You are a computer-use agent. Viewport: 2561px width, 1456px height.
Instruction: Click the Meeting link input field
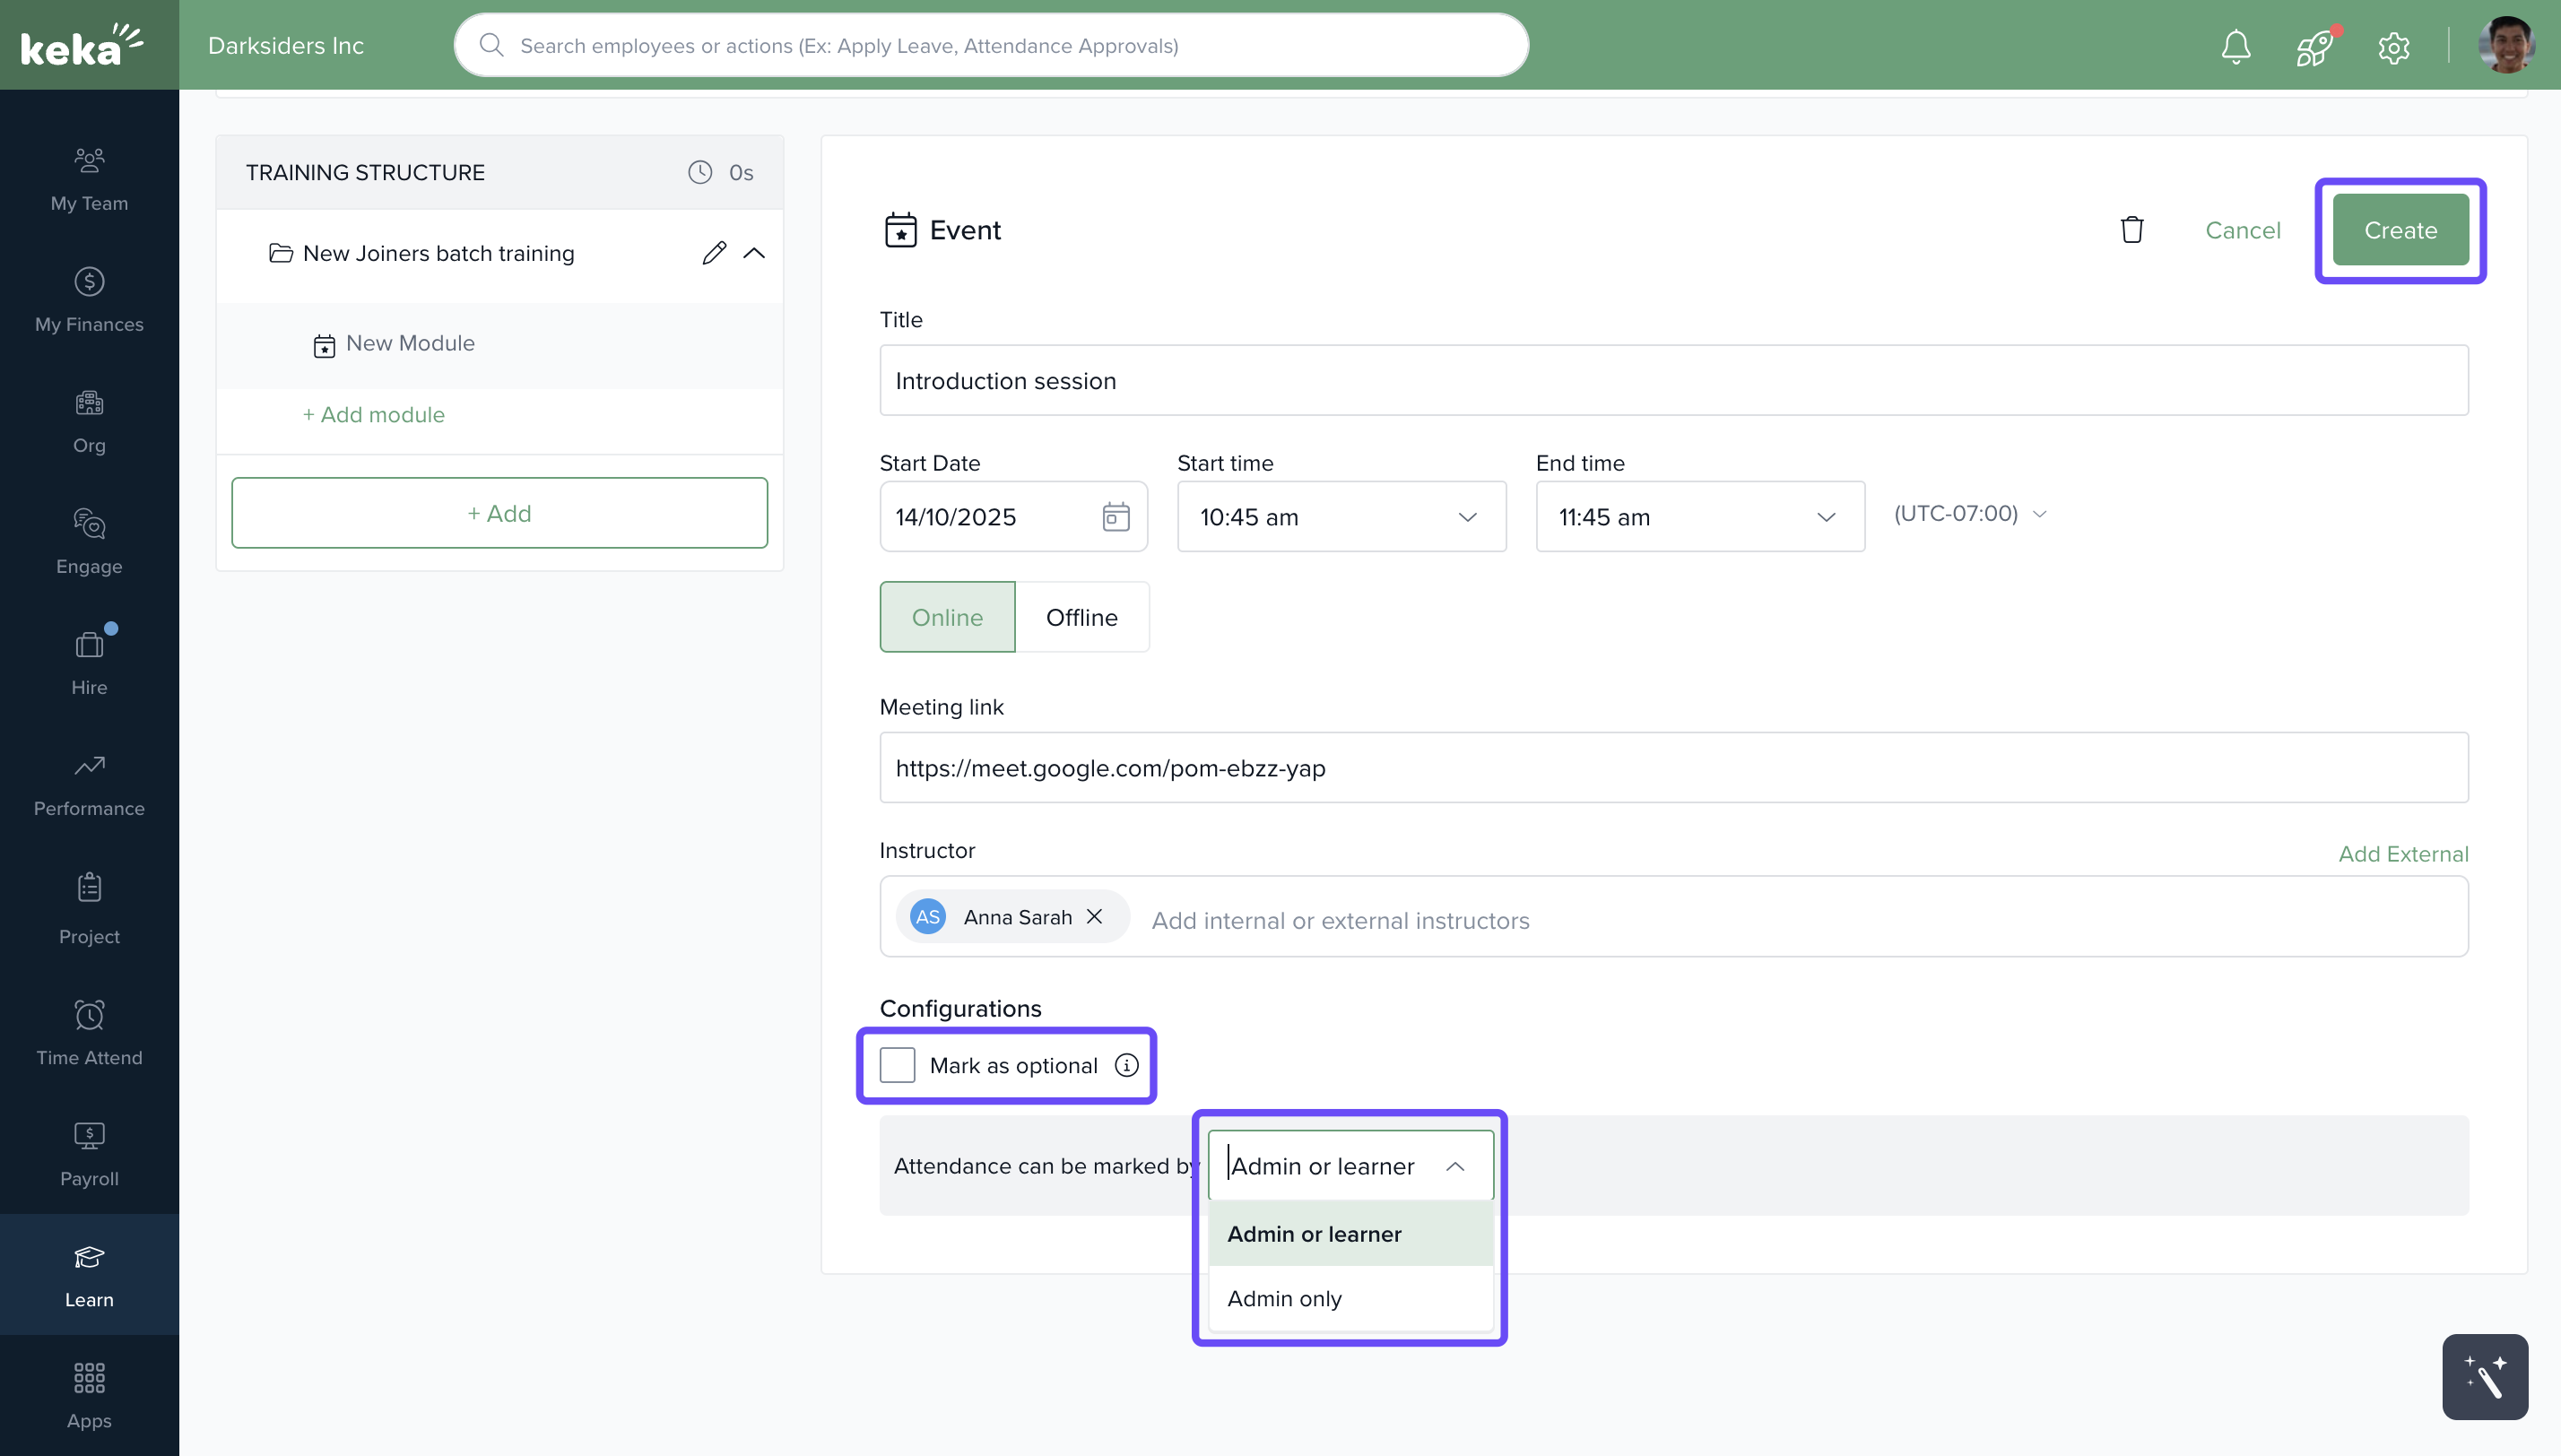1673,768
